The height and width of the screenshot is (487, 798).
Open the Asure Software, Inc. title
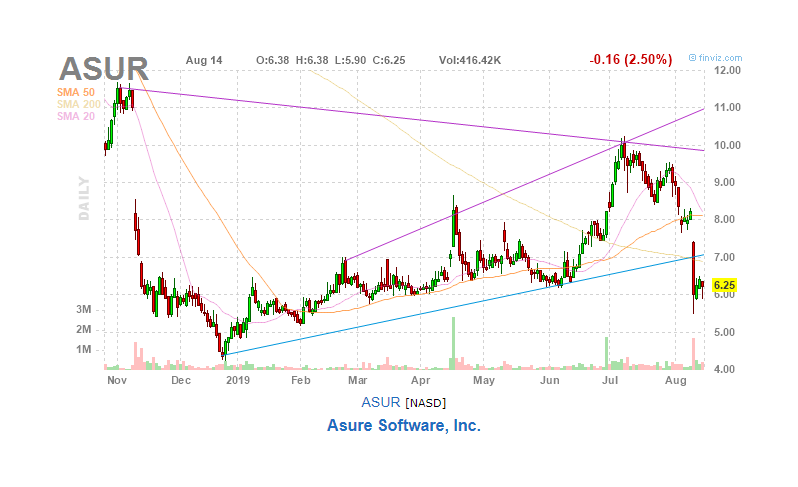(404, 425)
